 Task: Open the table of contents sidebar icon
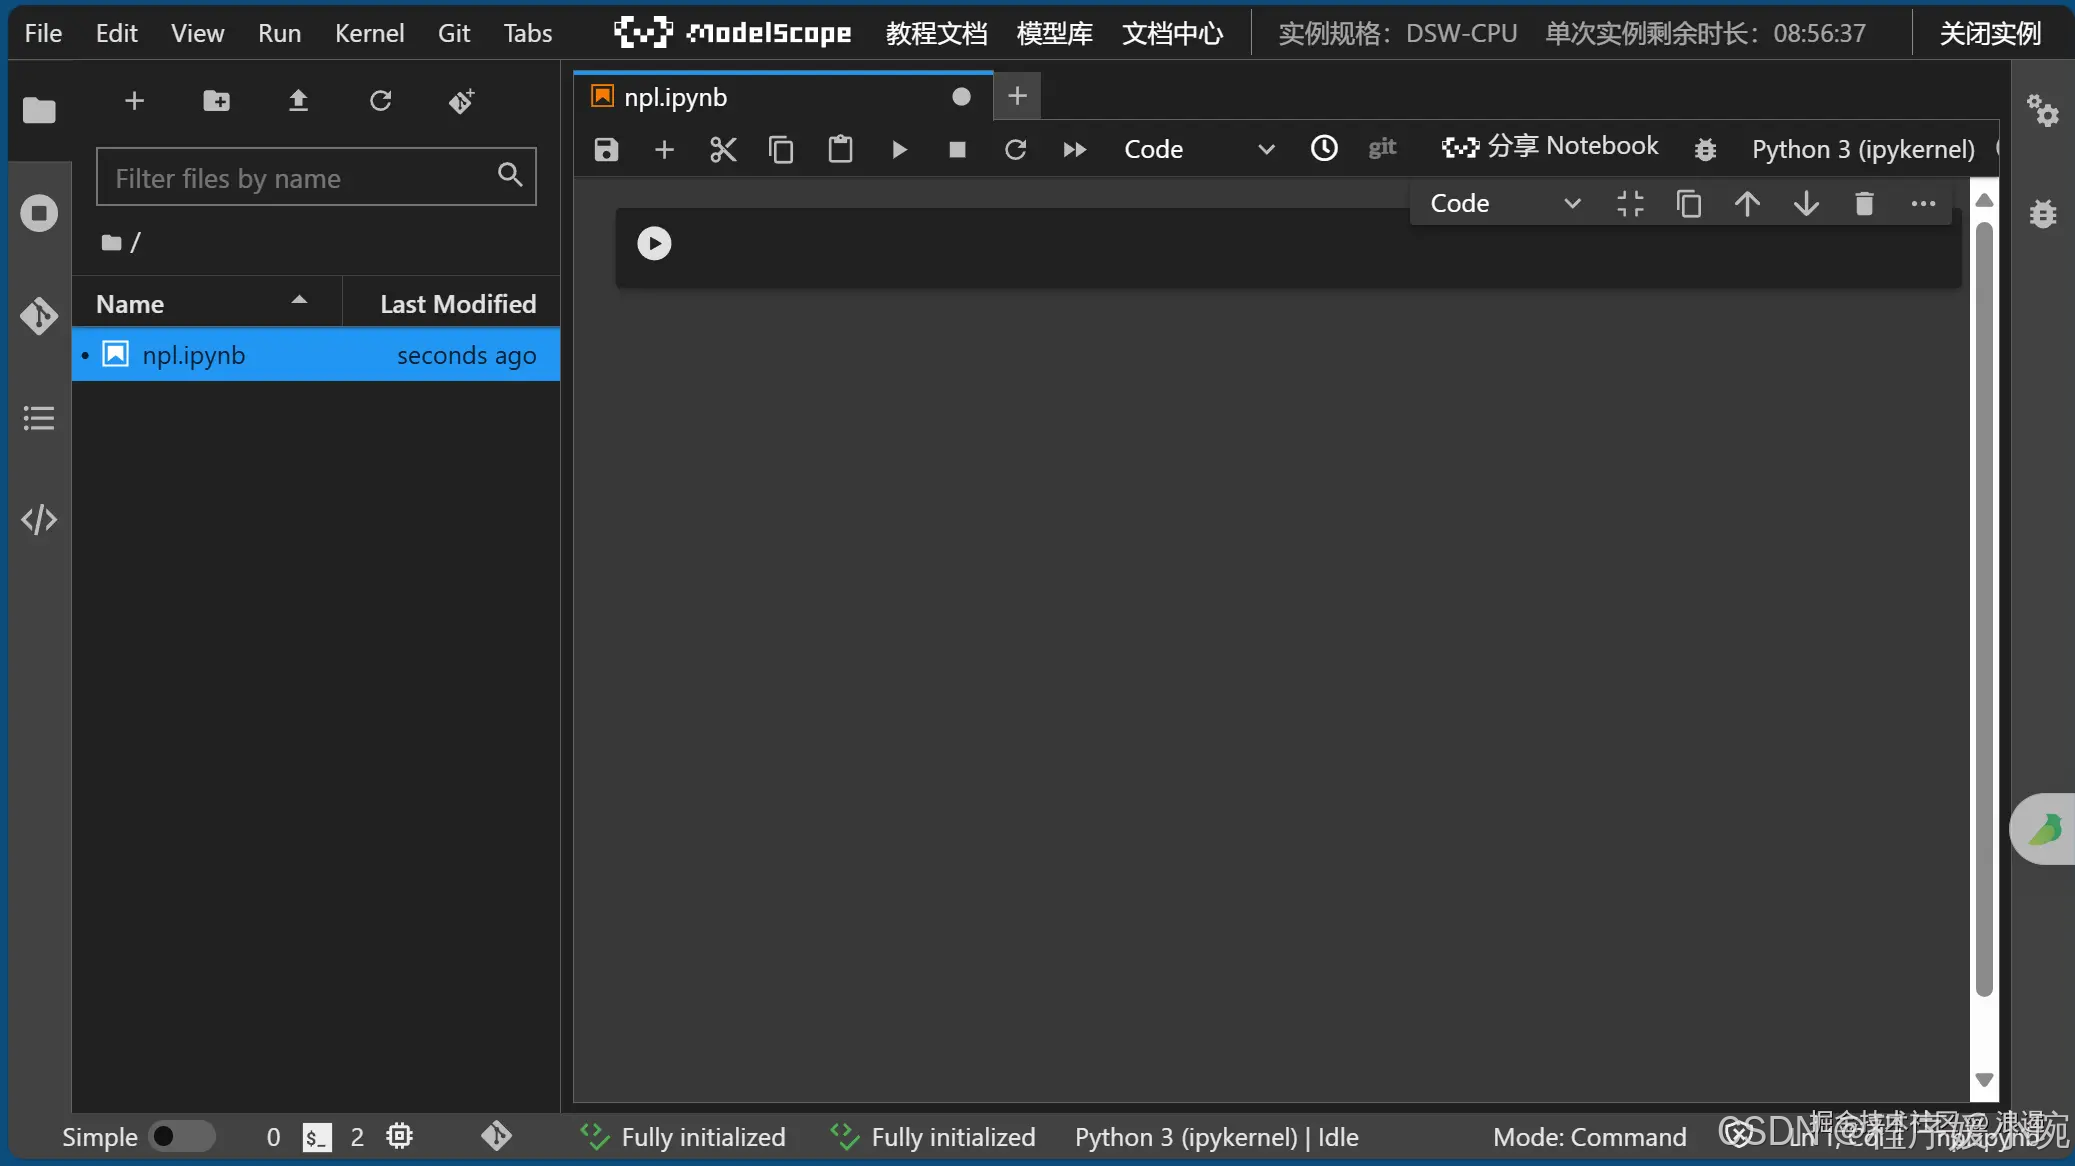tap(39, 418)
